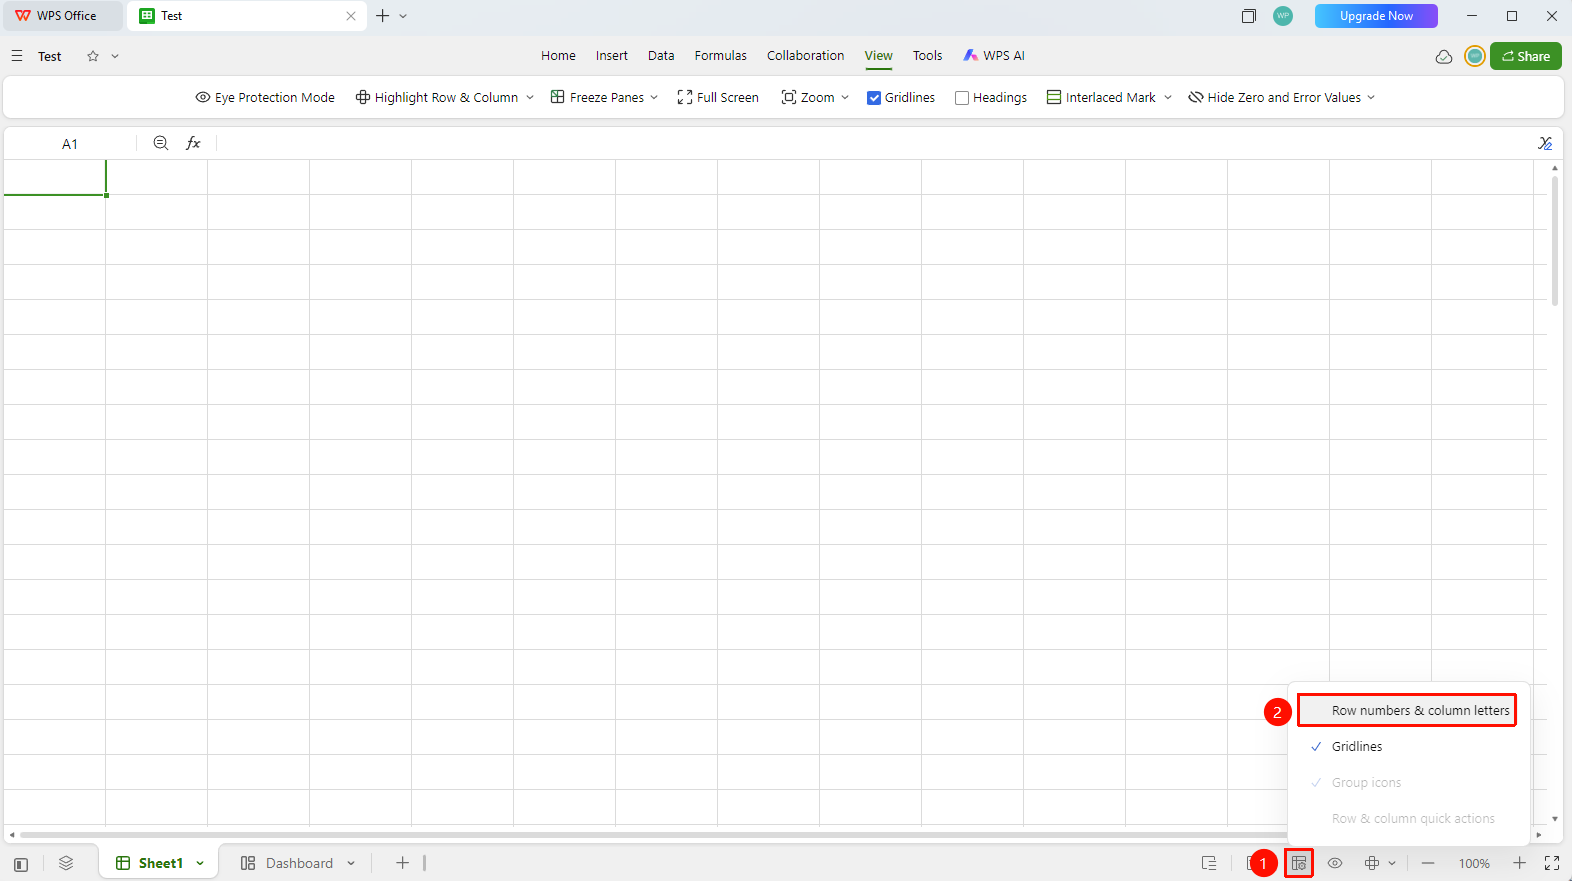Click the multi-window icon in title bar
The width and height of the screenshot is (1572, 881).
tap(1249, 16)
